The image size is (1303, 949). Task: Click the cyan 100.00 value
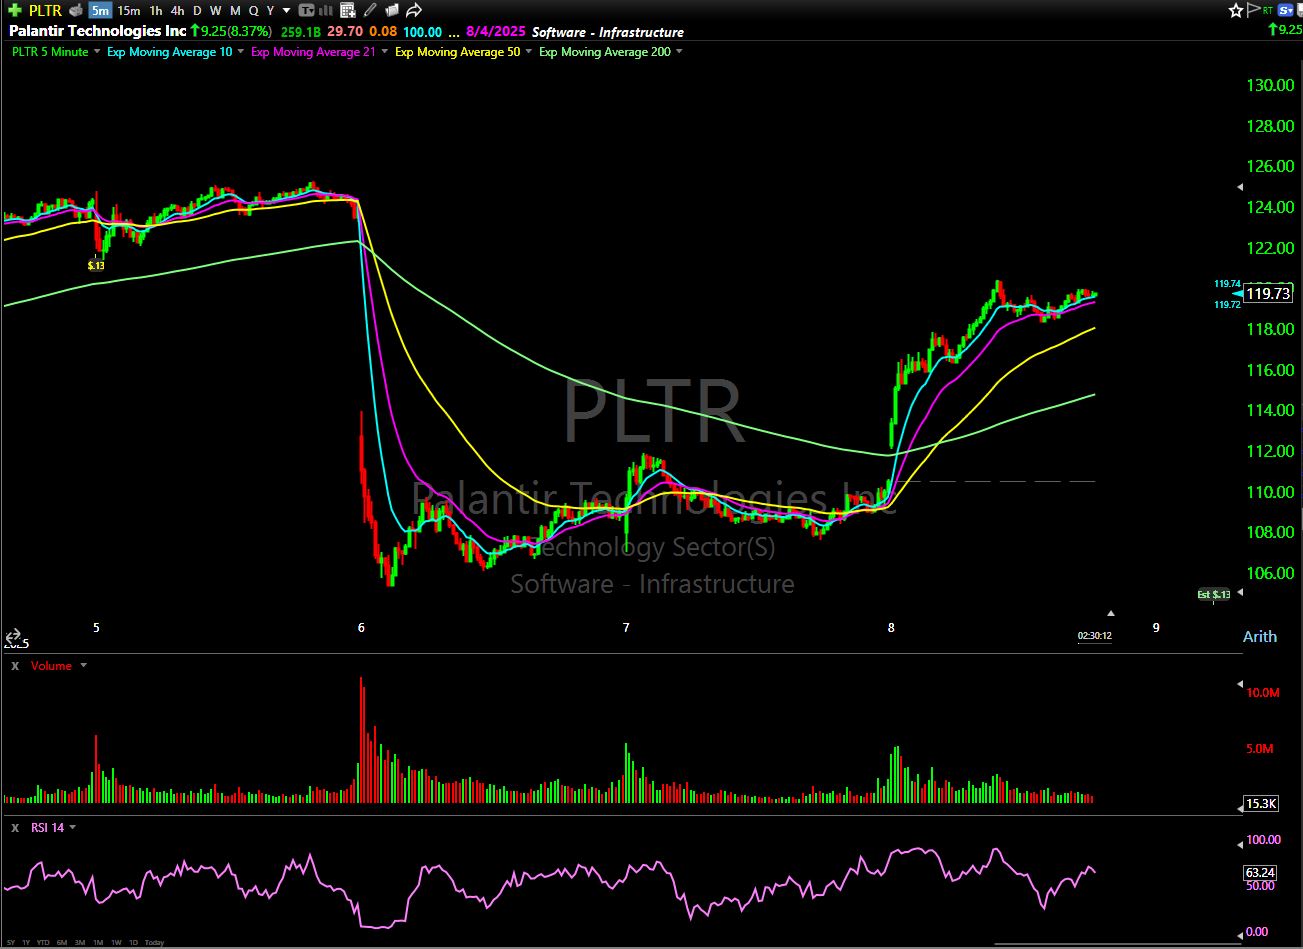point(423,32)
